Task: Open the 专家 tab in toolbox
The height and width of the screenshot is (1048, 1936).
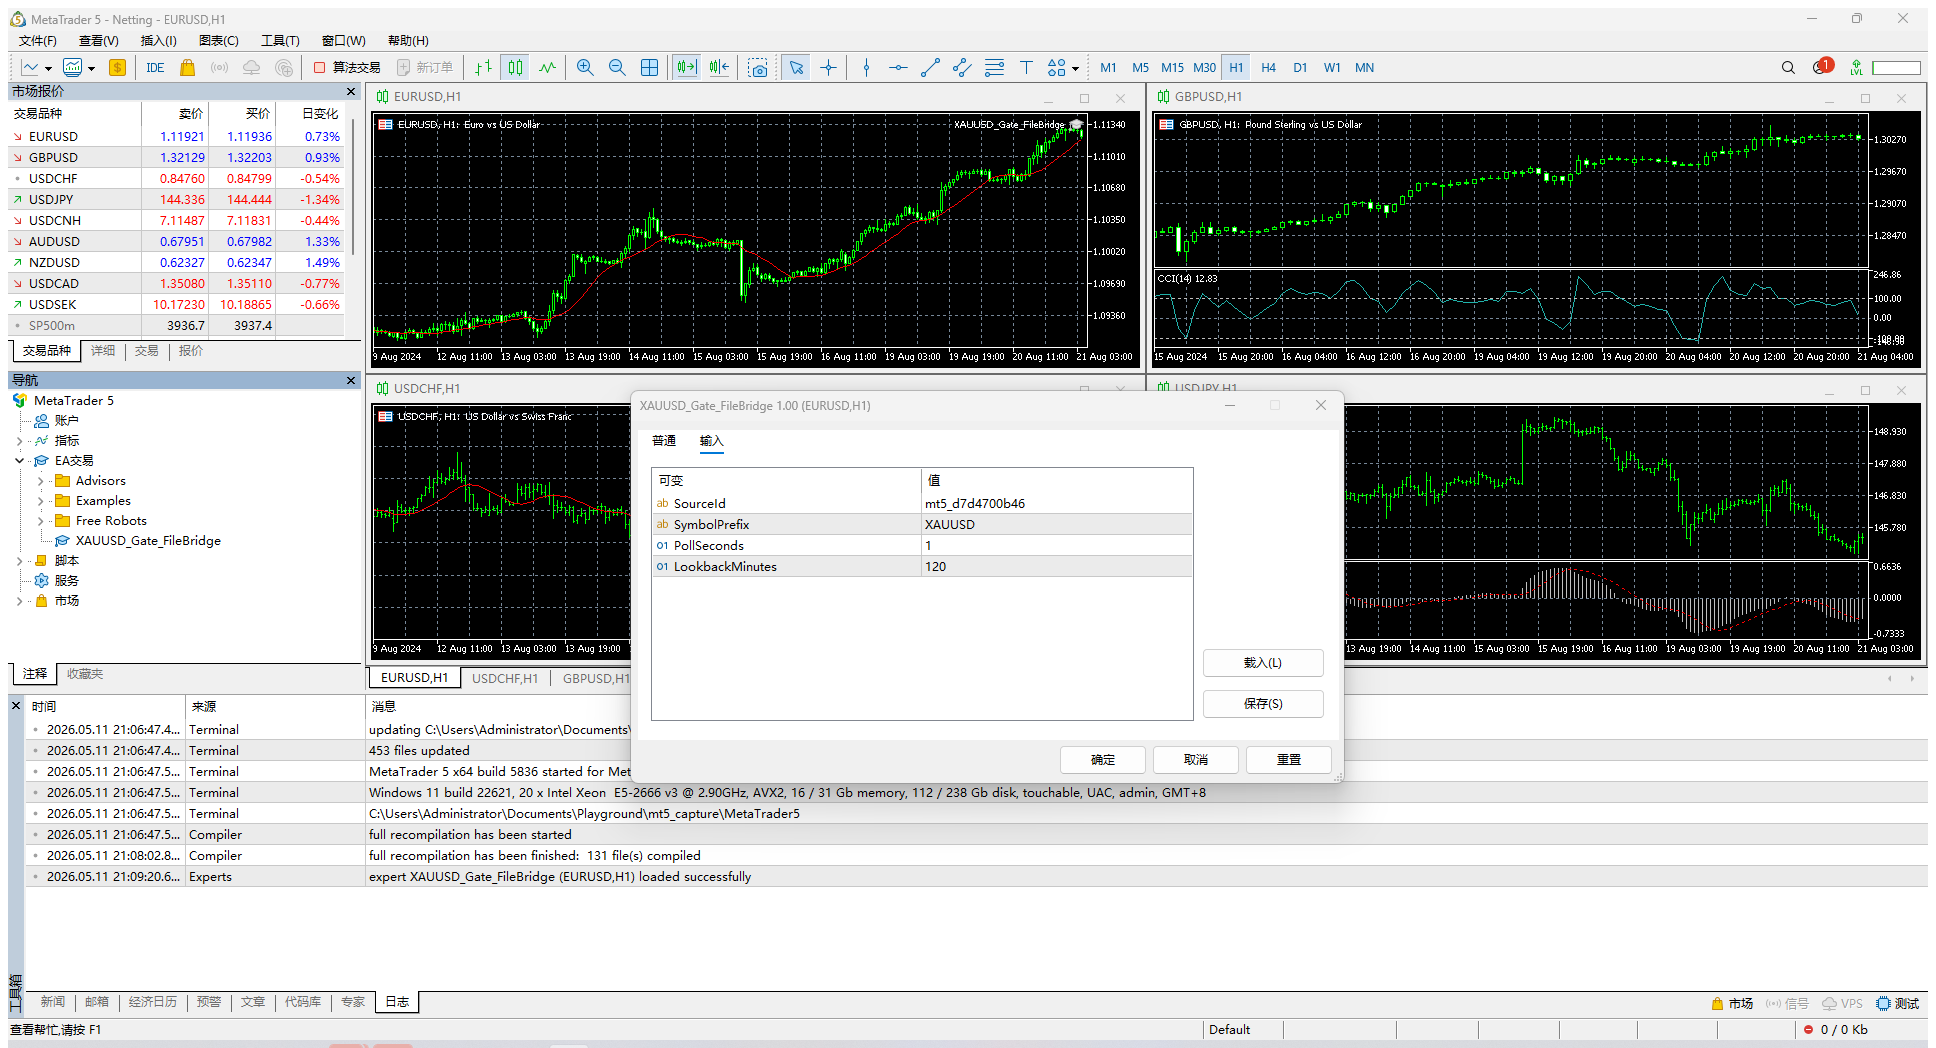Action: 353,1002
